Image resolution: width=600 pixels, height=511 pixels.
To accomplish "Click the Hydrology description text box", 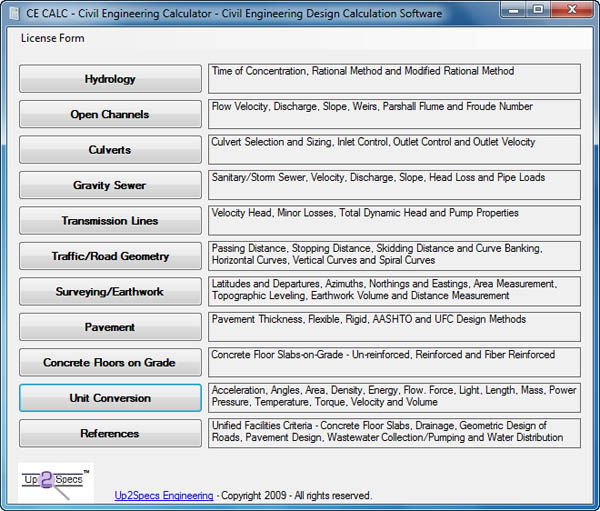I will pos(394,79).
